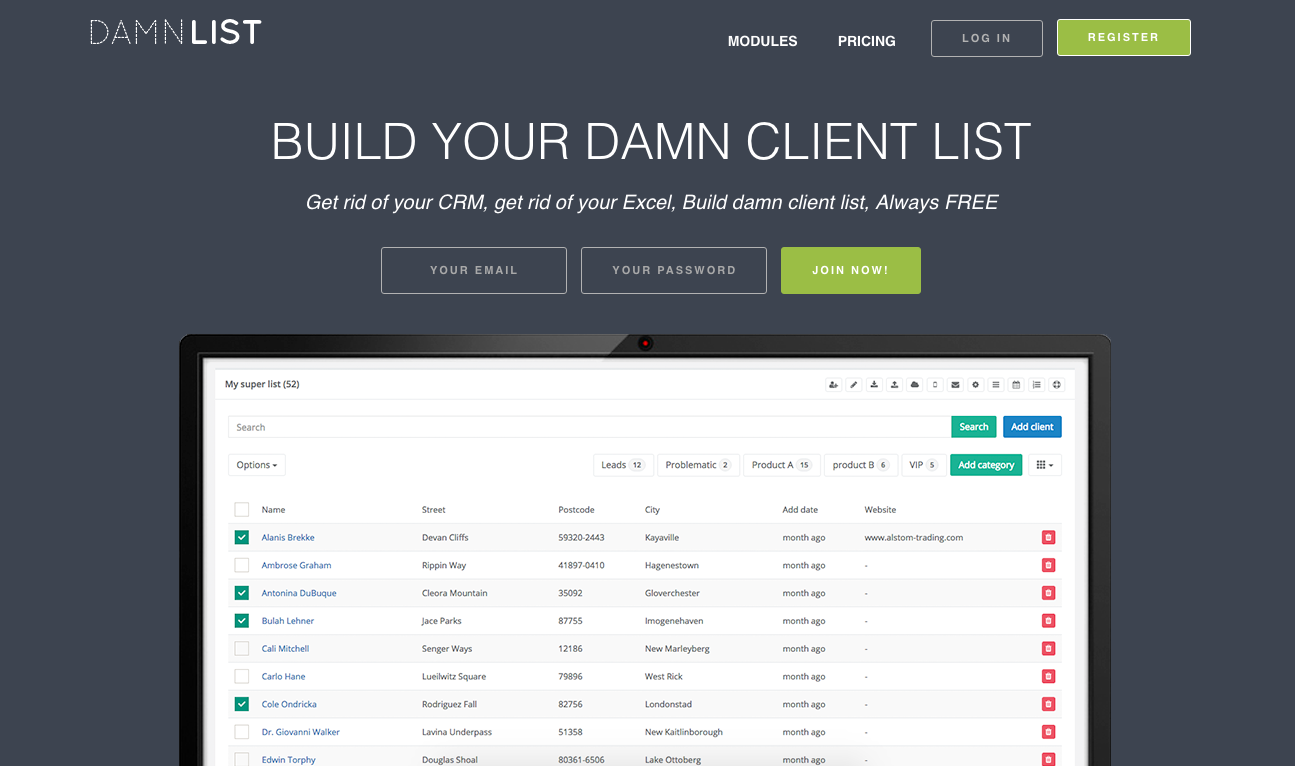
Task: Click the upload icon in the toolbar
Action: [x=894, y=384]
